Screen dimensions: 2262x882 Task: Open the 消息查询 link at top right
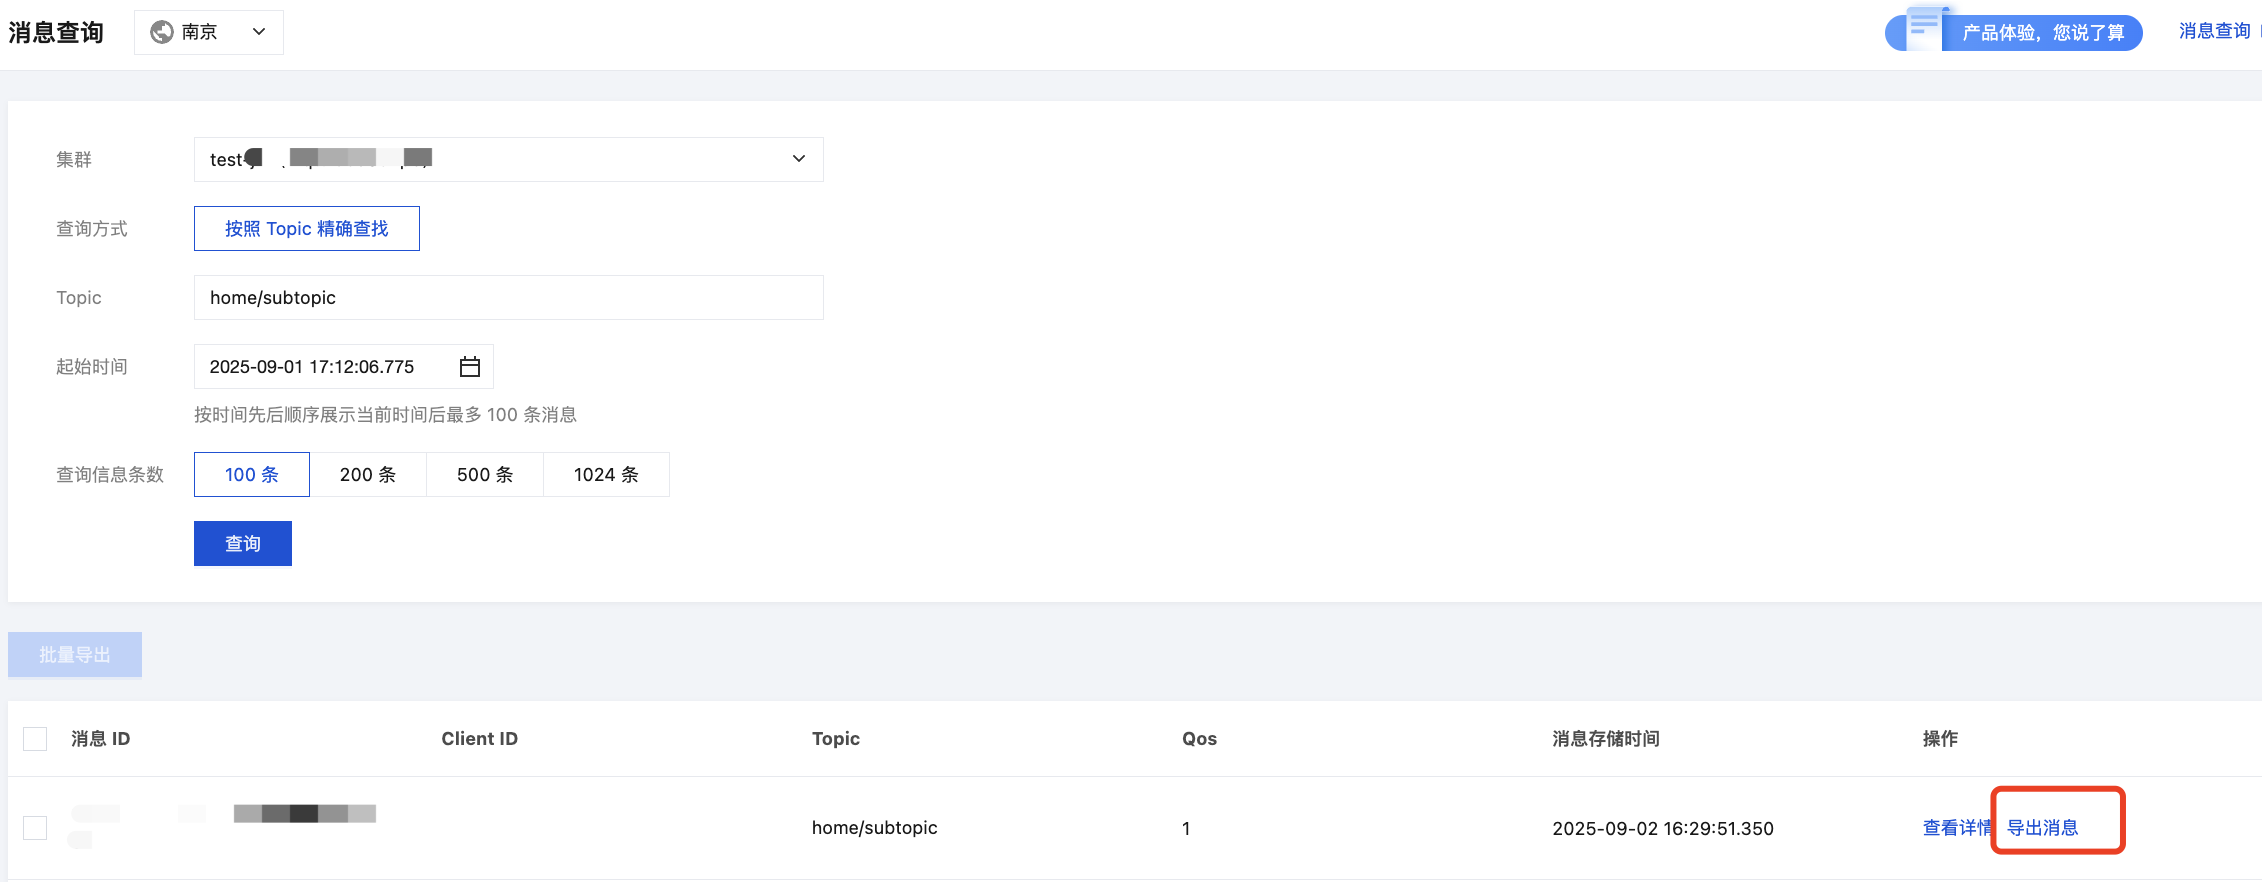tap(2214, 32)
